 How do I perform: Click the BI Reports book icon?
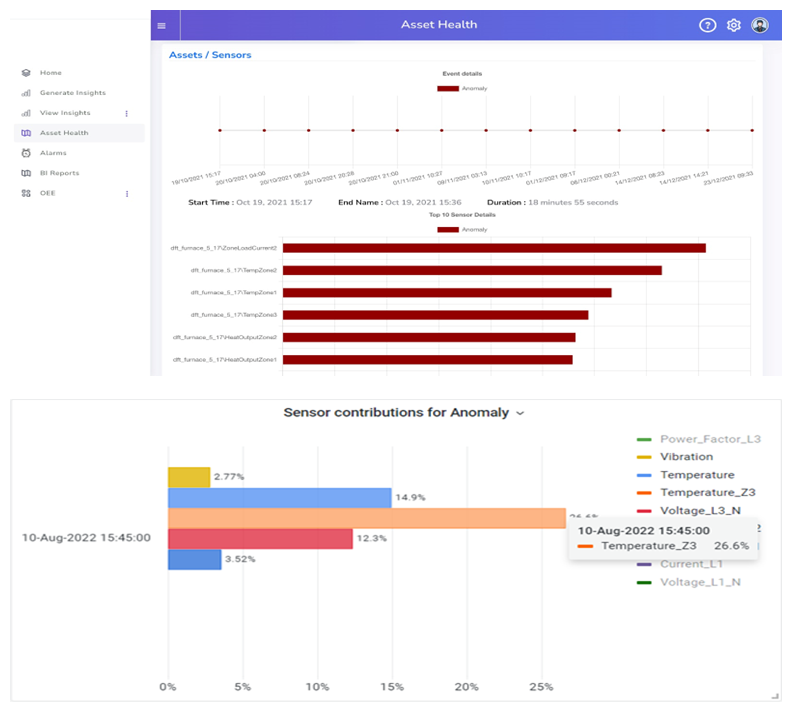pos(26,173)
